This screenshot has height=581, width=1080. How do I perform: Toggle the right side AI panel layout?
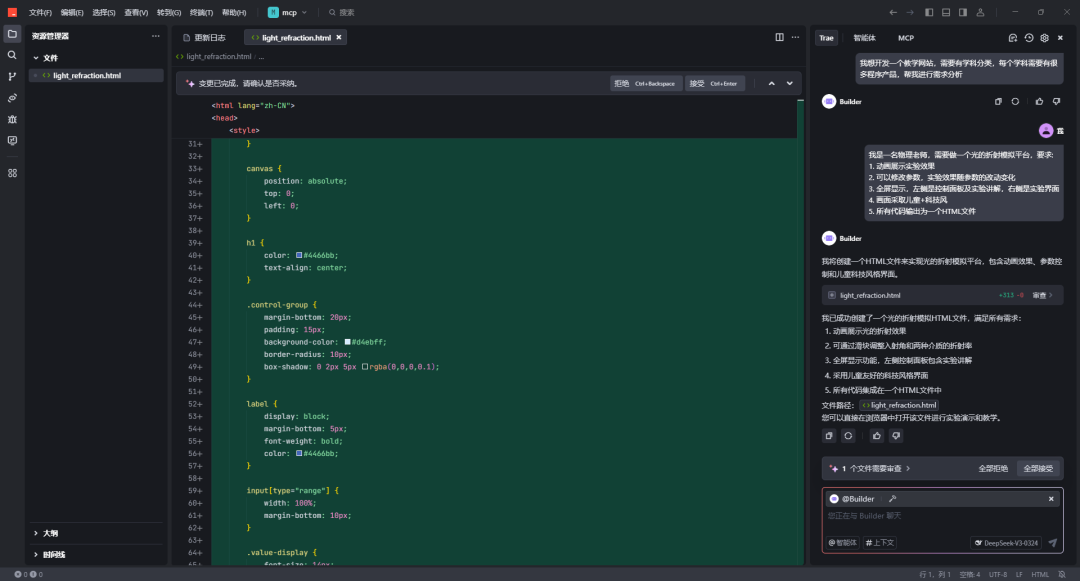click(x=962, y=12)
